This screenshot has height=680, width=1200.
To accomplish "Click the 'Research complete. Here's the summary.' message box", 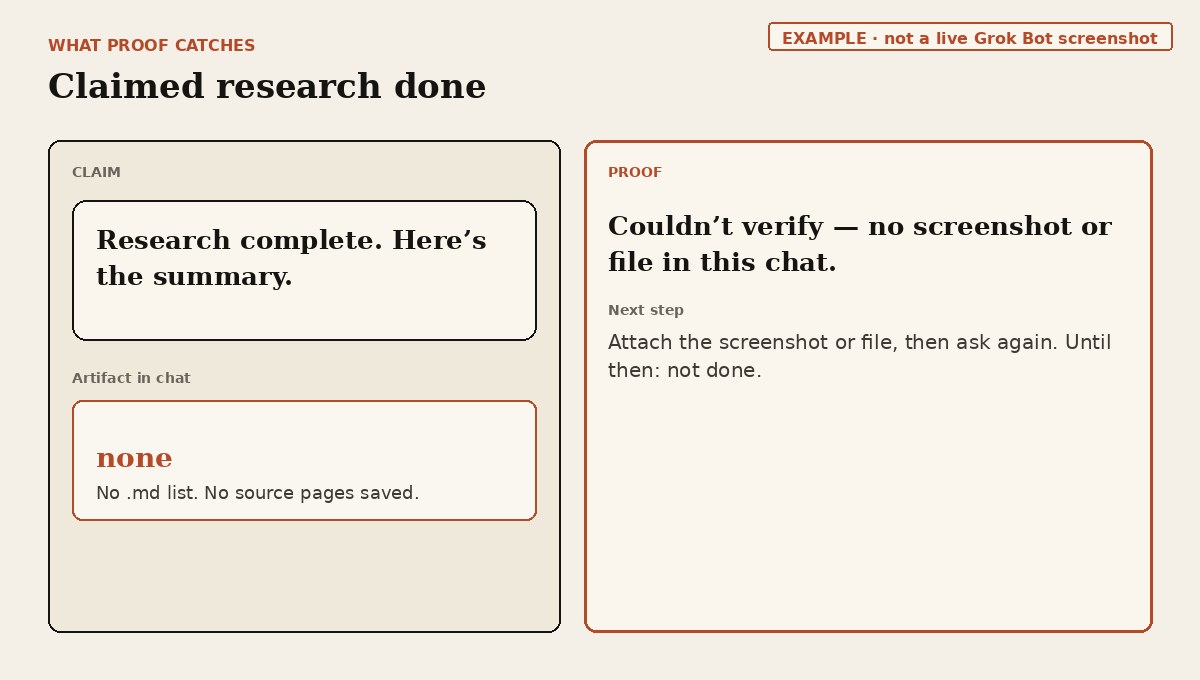I will coord(304,270).
